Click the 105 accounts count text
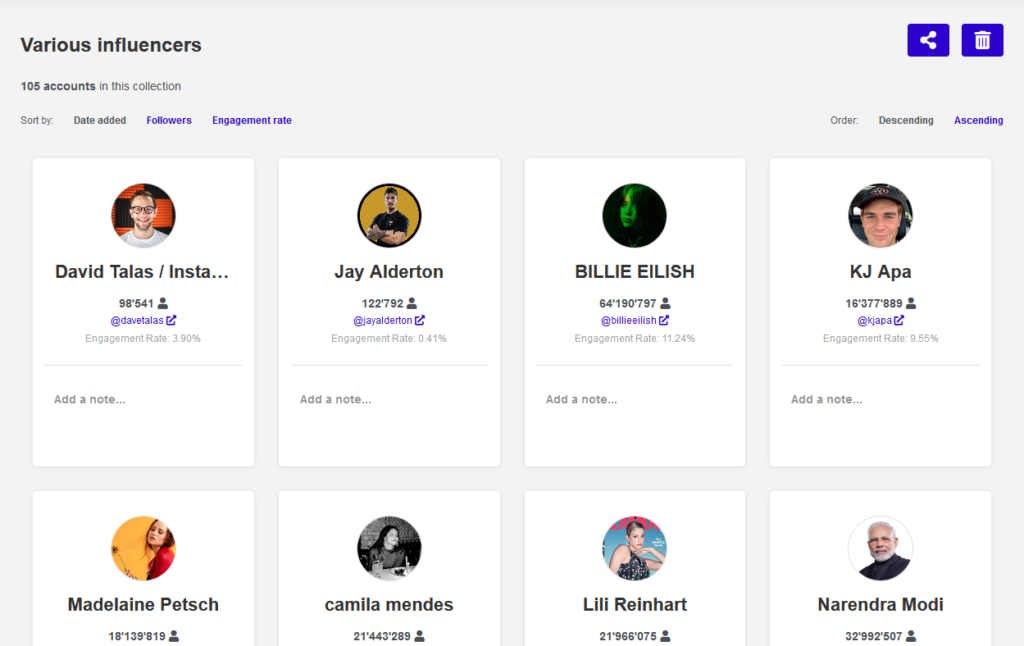1024x646 pixels. coord(58,86)
